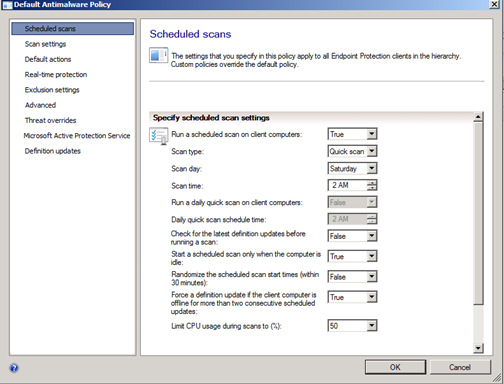Open Scan settings section

click(x=45, y=44)
